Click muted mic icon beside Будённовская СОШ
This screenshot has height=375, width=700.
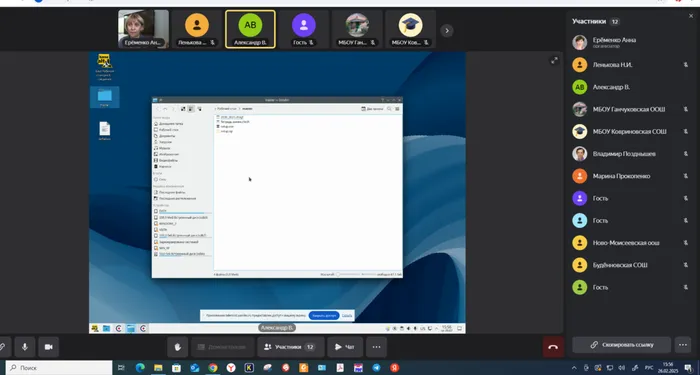pos(686,265)
